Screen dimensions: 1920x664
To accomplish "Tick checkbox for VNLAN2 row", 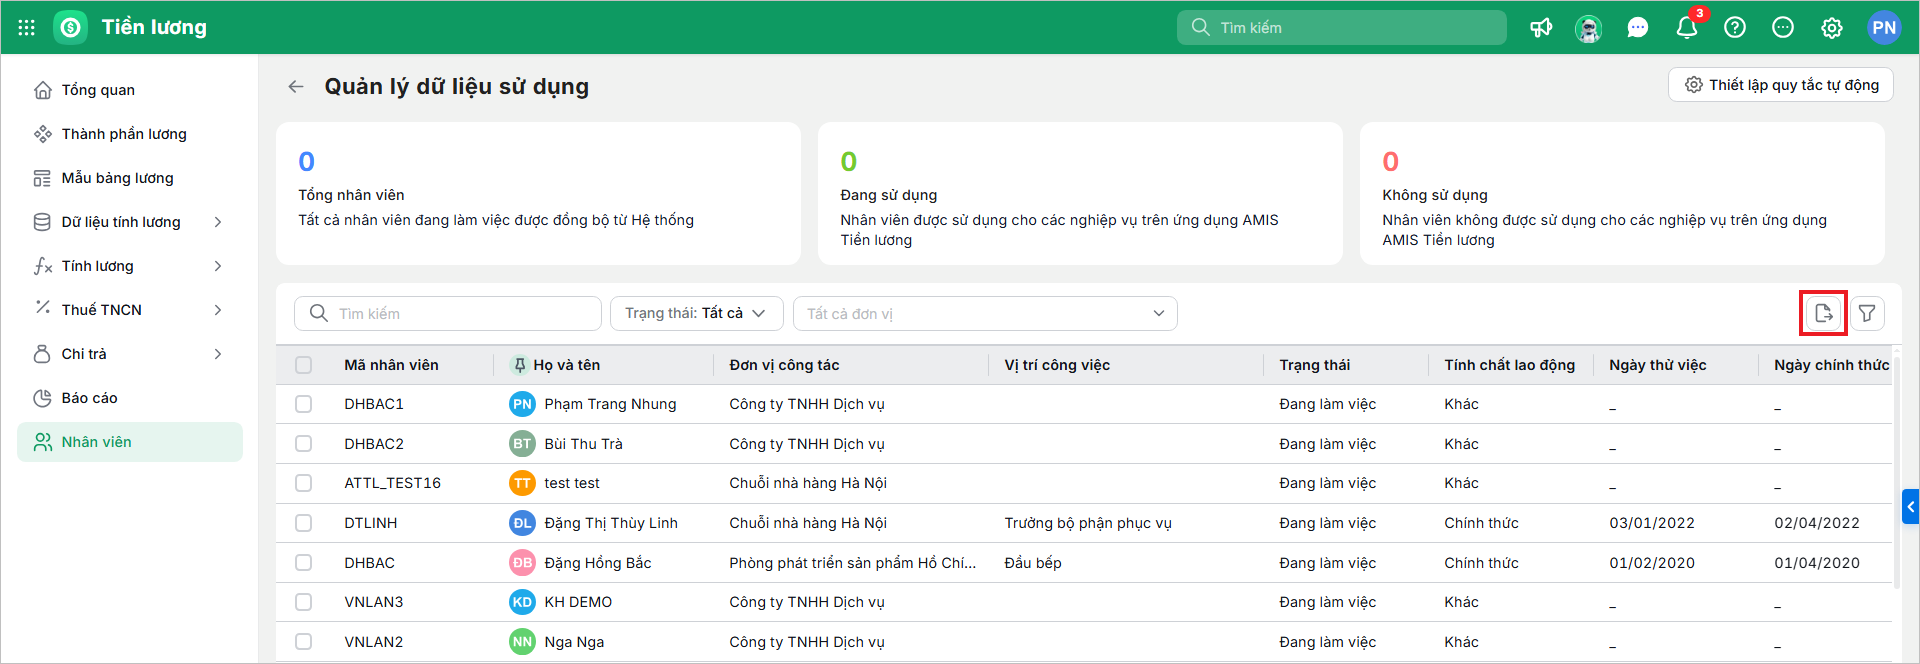I will 303,642.
